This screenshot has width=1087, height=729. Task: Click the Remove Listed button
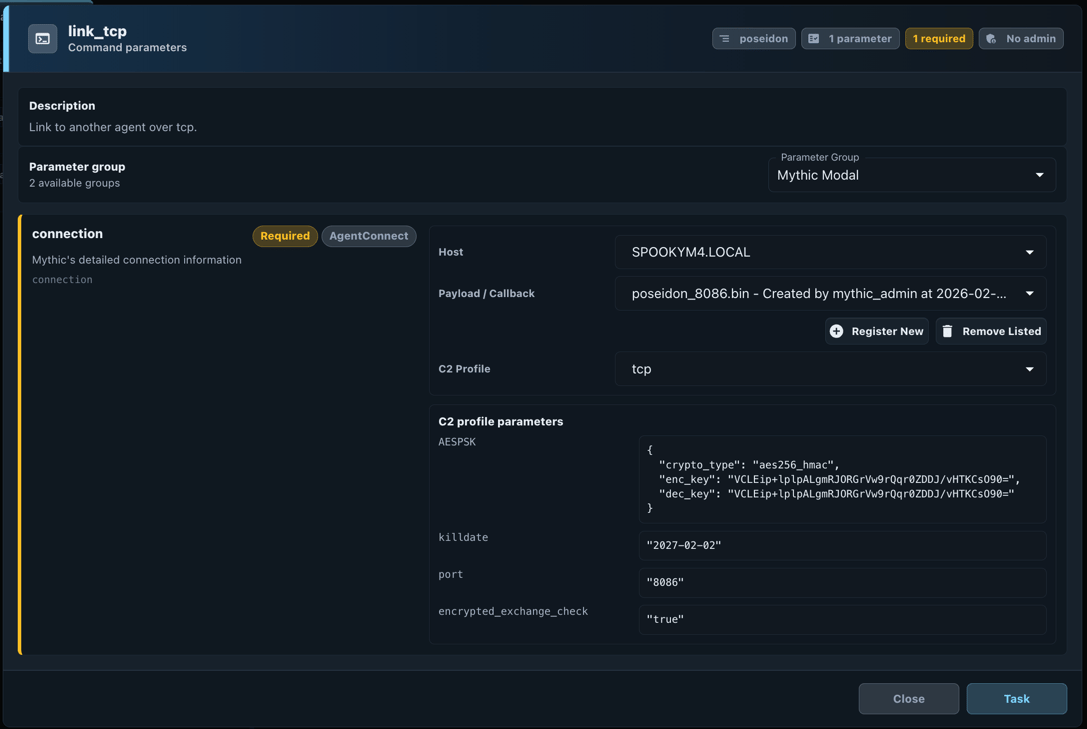click(x=991, y=331)
